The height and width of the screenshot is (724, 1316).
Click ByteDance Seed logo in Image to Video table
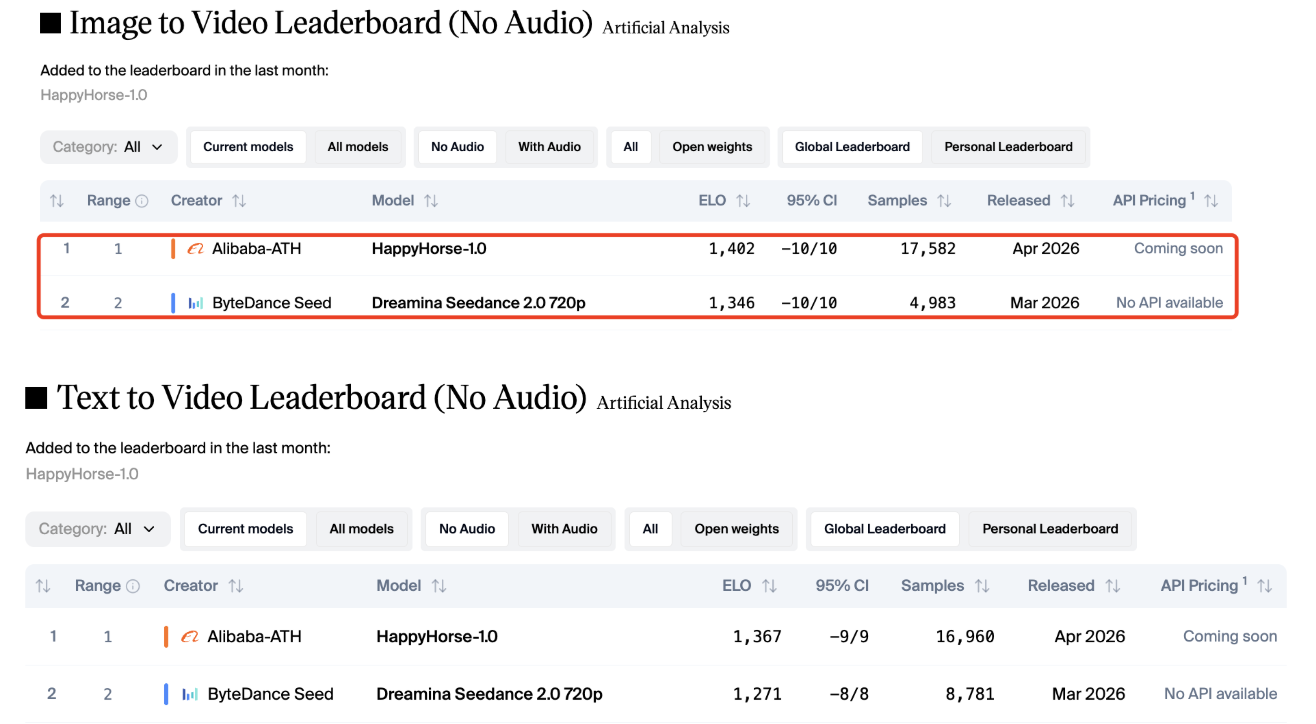point(196,303)
